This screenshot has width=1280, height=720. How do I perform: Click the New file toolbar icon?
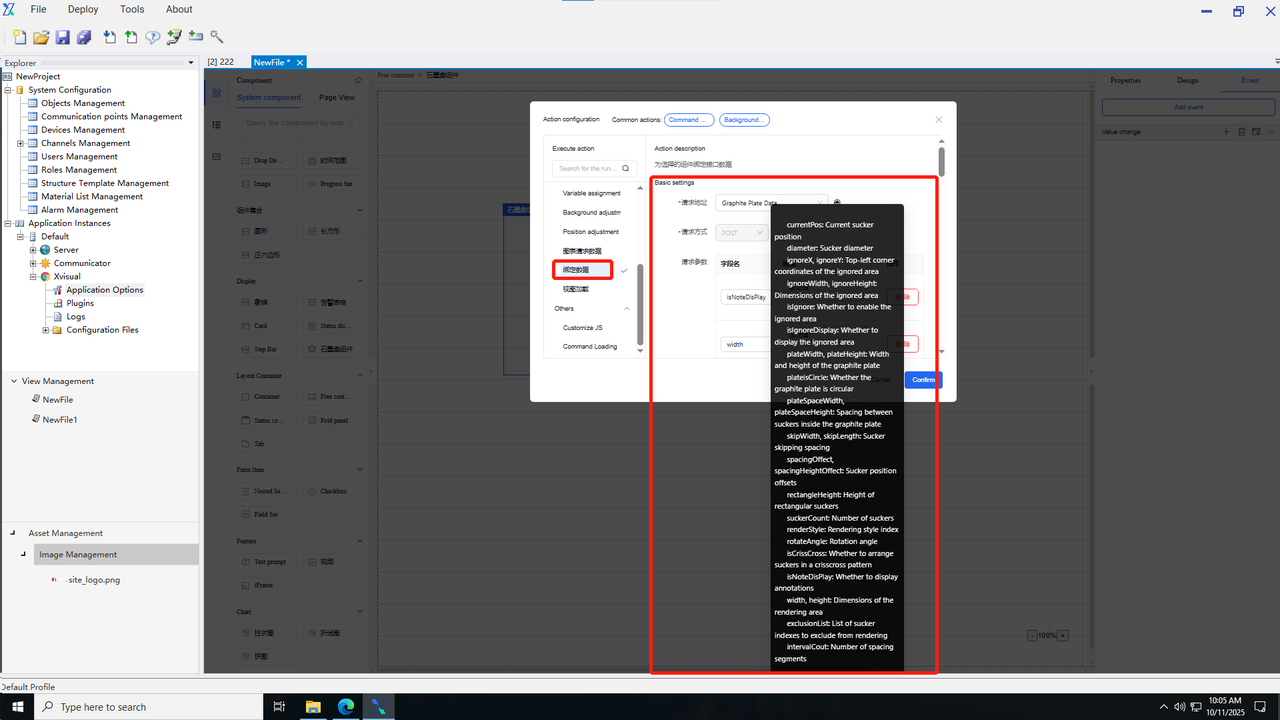coord(19,37)
